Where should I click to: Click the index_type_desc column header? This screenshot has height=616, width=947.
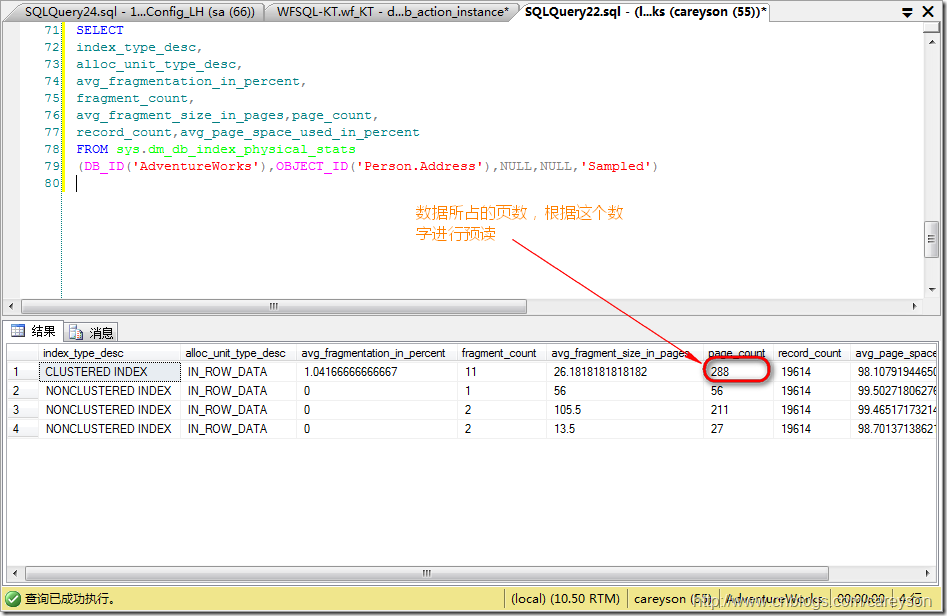click(x=109, y=353)
